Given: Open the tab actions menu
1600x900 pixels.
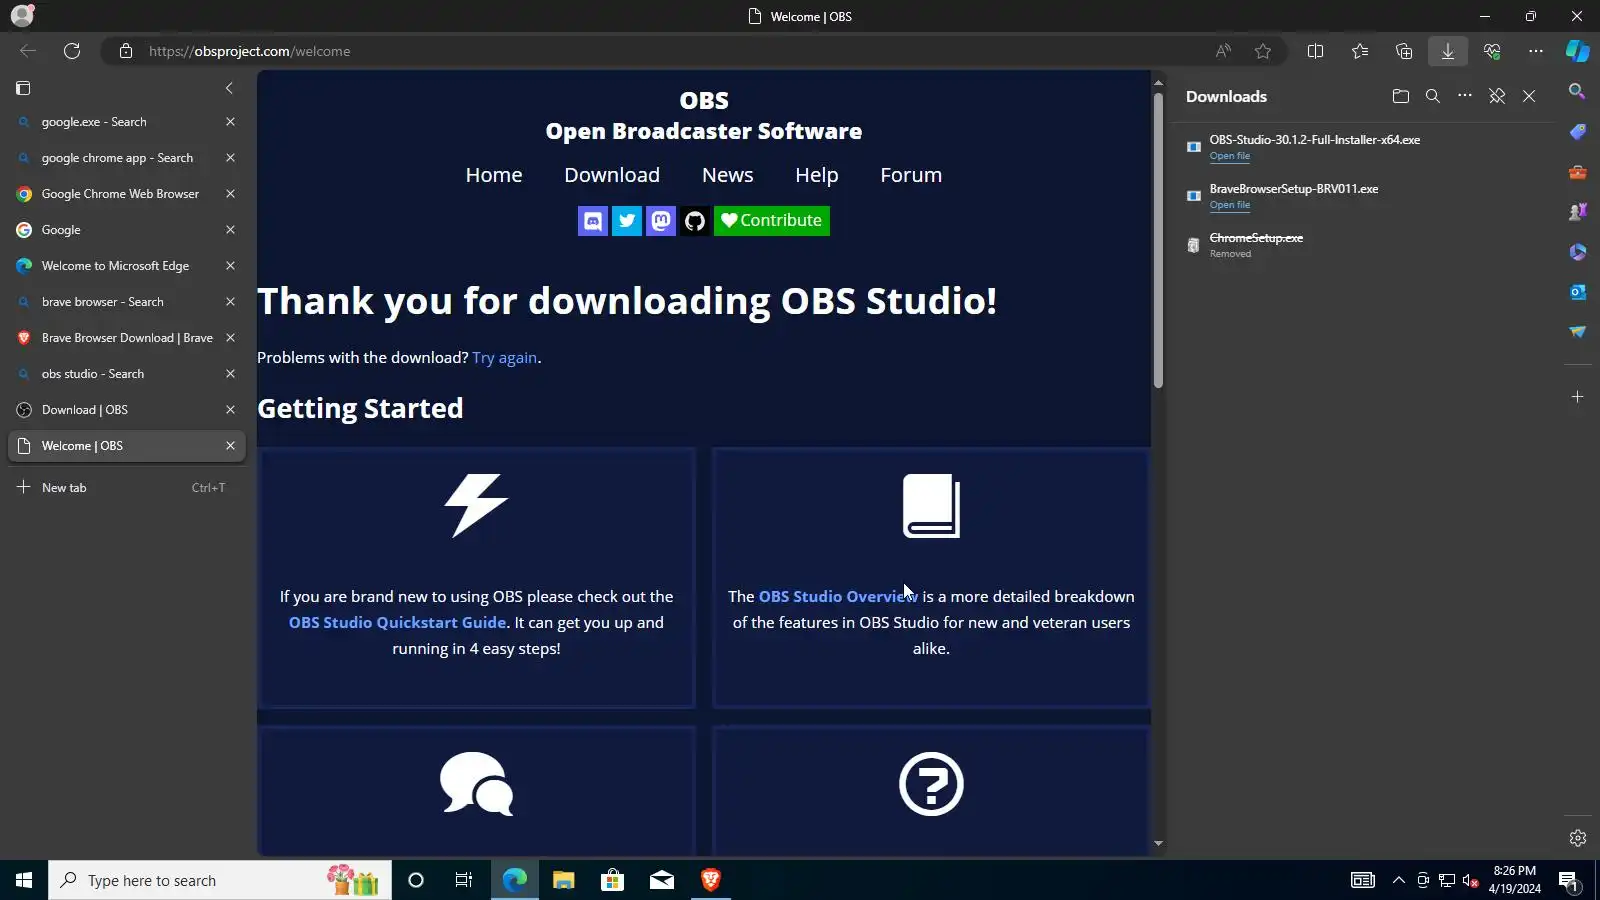Looking at the screenshot, I should (23, 88).
